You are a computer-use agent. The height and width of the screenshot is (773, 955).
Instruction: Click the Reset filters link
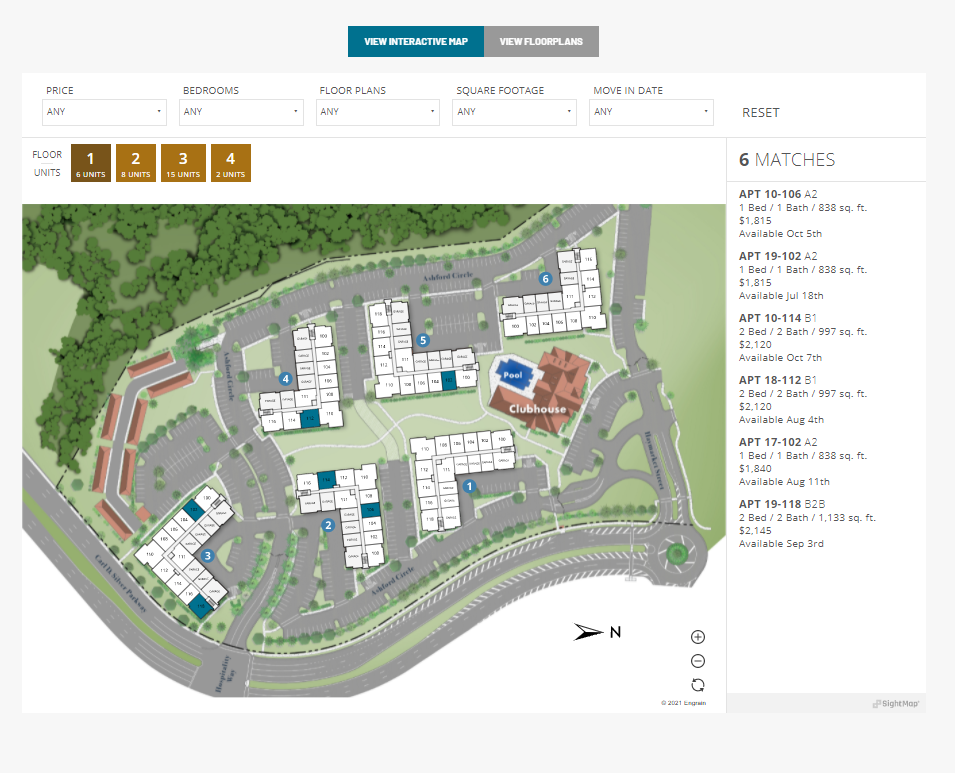[x=761, y=112]
